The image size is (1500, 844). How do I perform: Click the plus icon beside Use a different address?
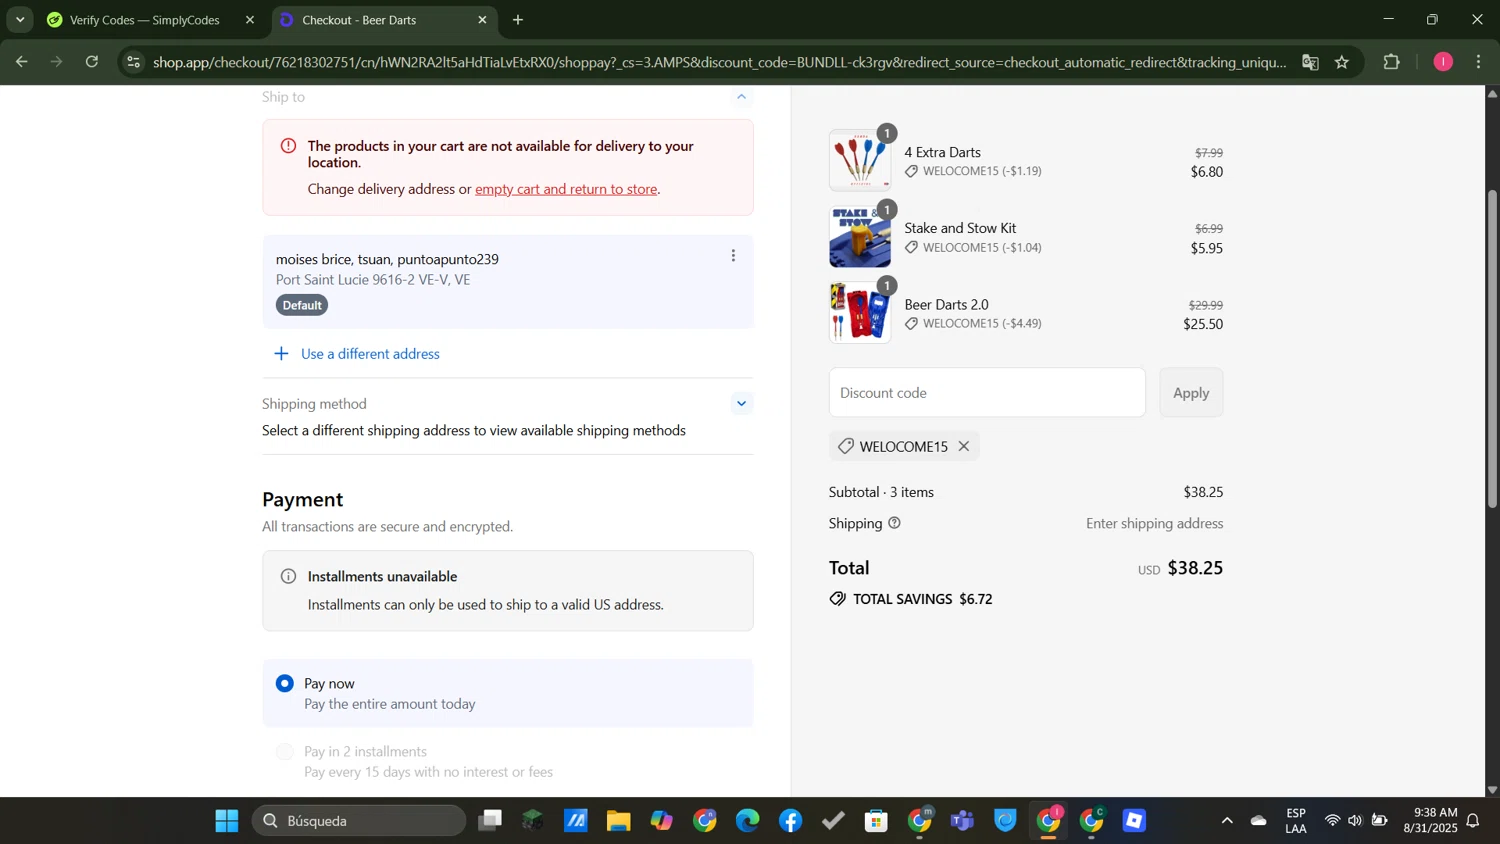tap(282, 354)
